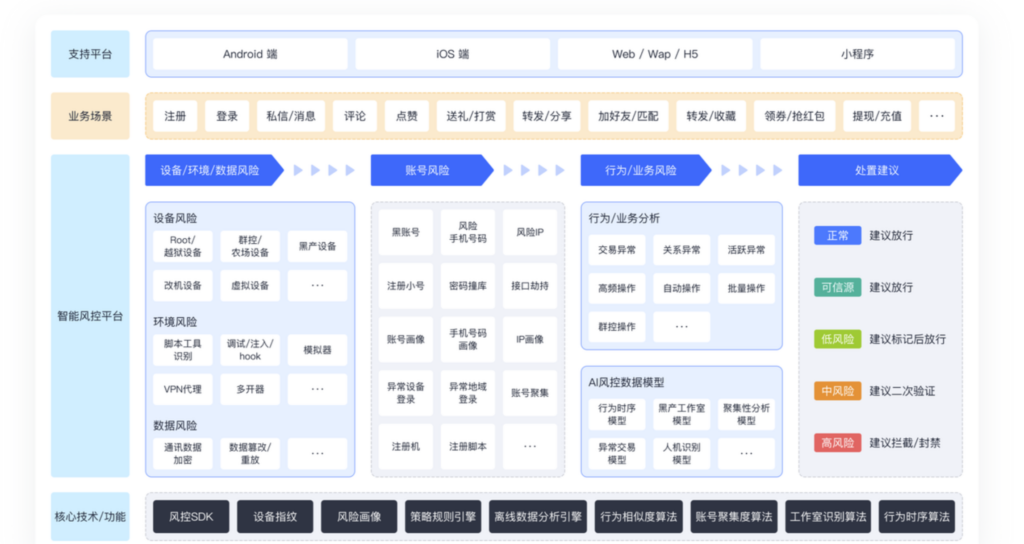This screenshot has height=544, width=1024.
Task: Click the blue 正常 label
Action: pyautogui.click(x=837, y=235)
